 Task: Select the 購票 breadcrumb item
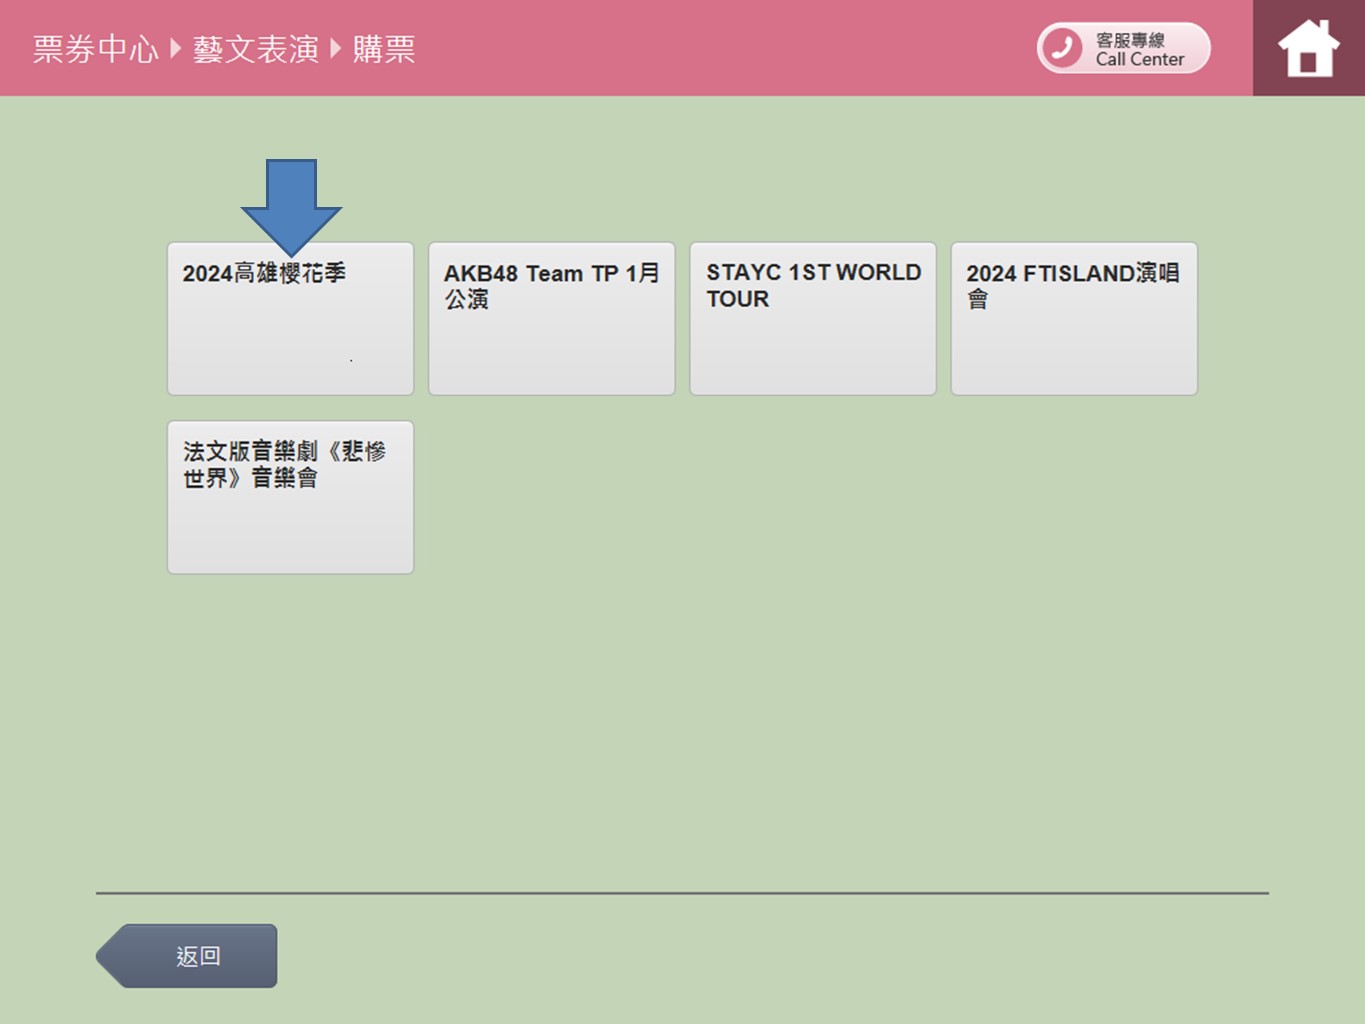click(x=383, y=48)
